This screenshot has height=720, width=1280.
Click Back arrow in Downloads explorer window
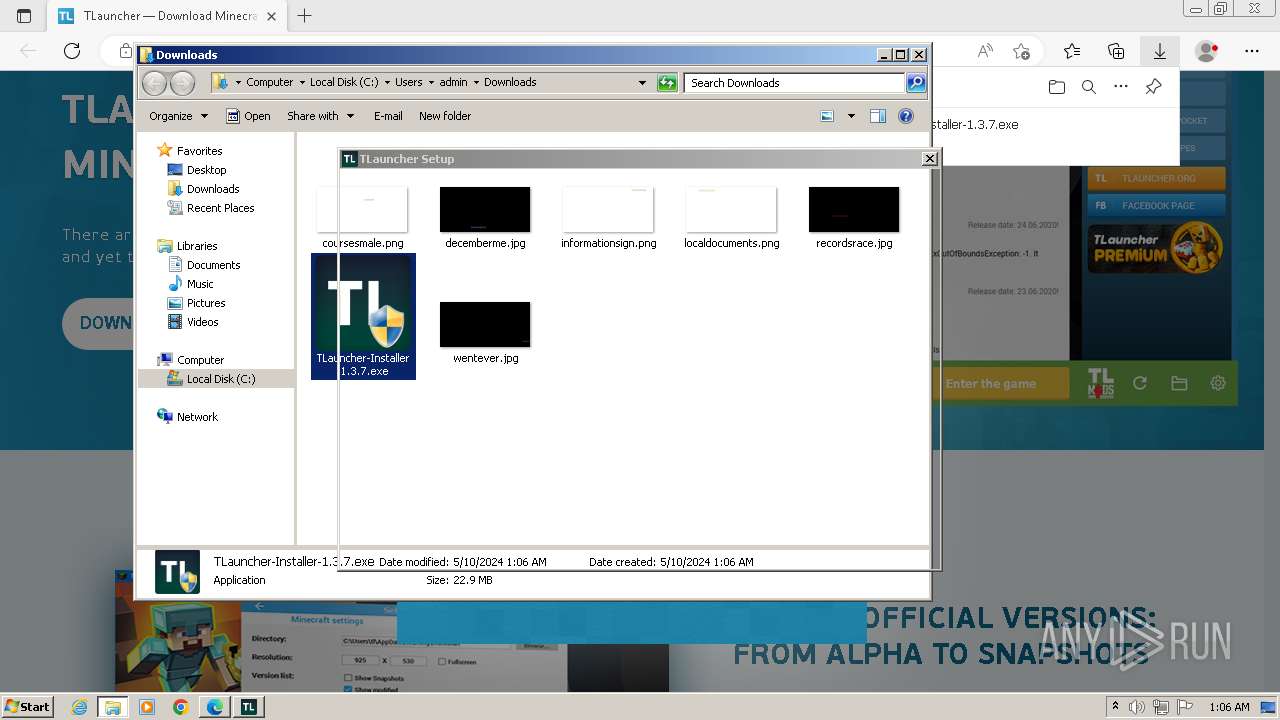pyautogui.click(x=154, y=83)
